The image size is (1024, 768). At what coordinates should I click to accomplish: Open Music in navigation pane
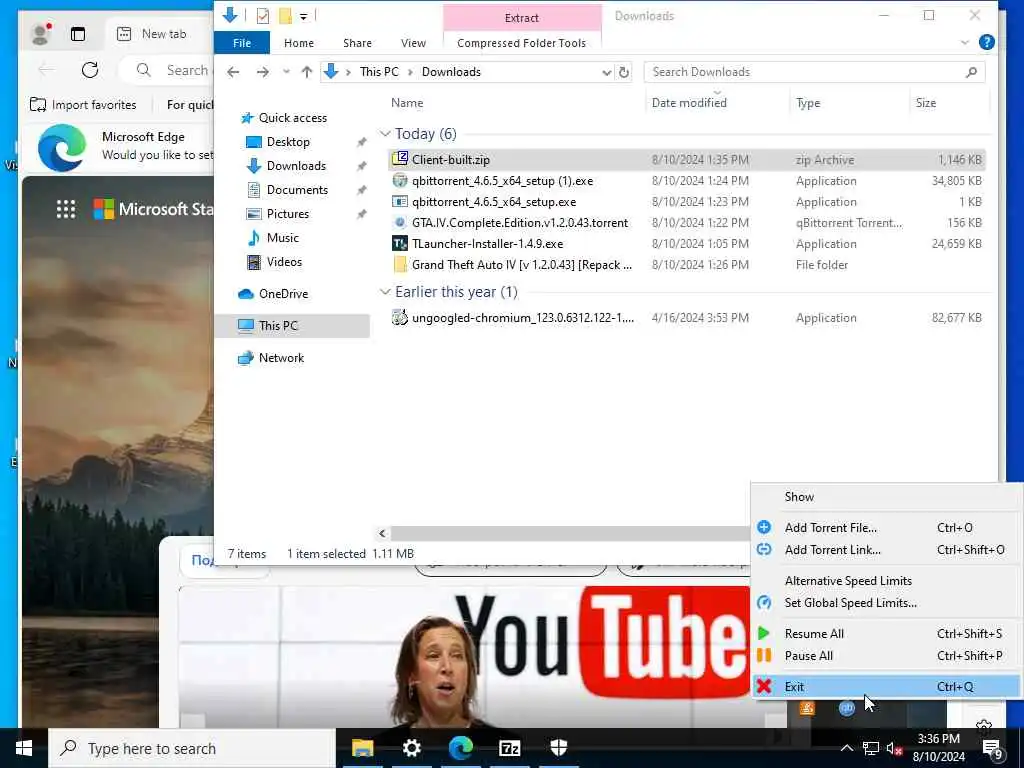[282, 238]
